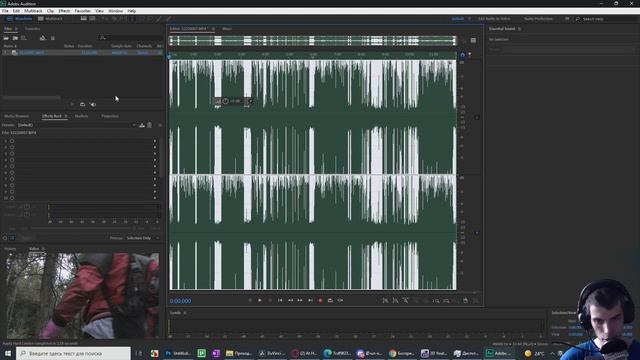Open the Clip menu
This screenshot has width=640, height=360.
50,11
